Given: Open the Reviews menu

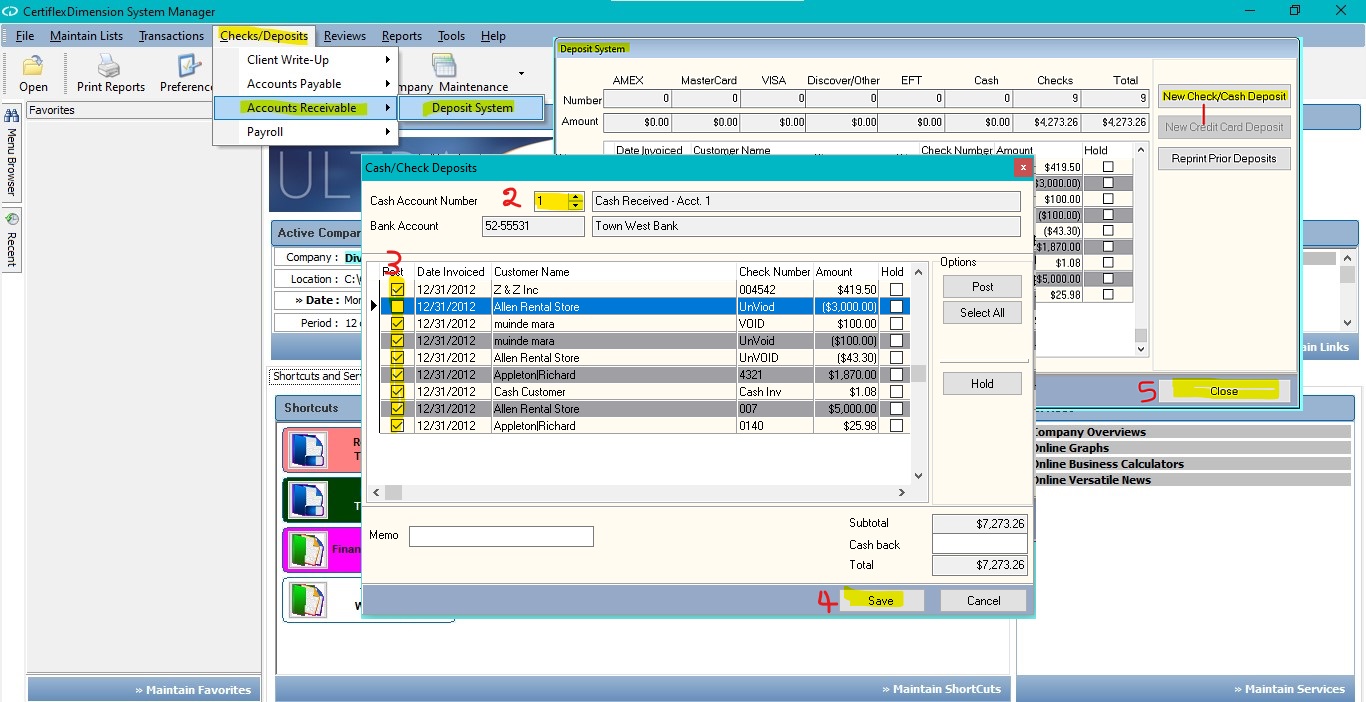Looking at the screenshot, I should click(x=345, y=36).
